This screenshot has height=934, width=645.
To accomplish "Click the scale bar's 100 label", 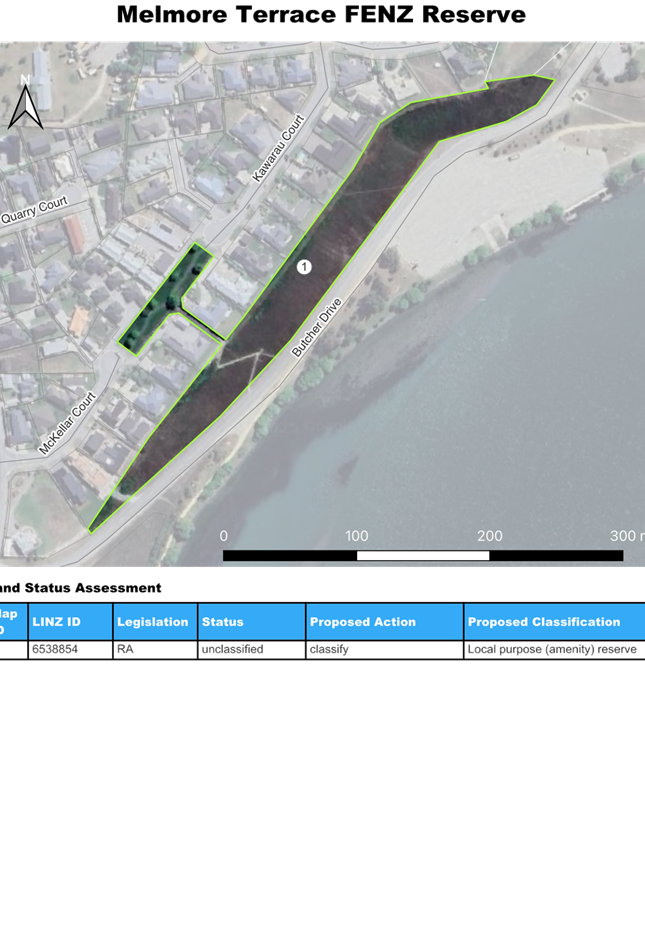I will [x=356, y=536].
